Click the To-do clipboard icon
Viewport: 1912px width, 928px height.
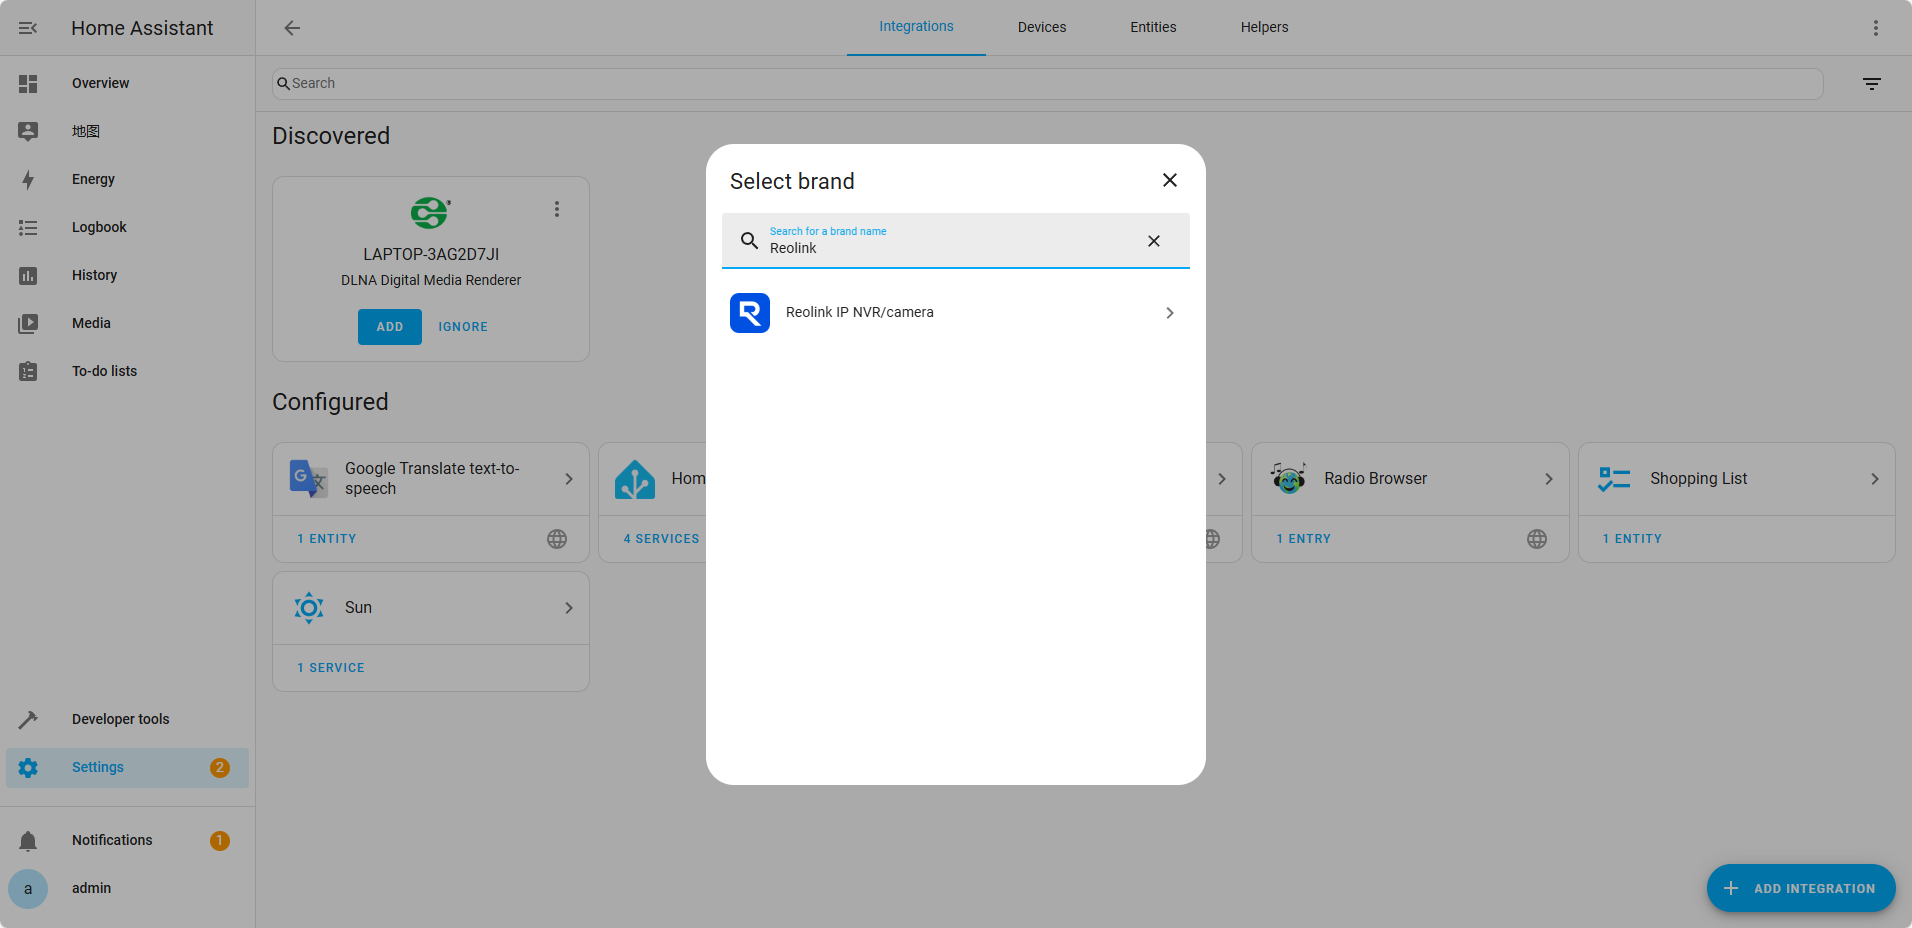pyautogui.click(x=28, y=372)
